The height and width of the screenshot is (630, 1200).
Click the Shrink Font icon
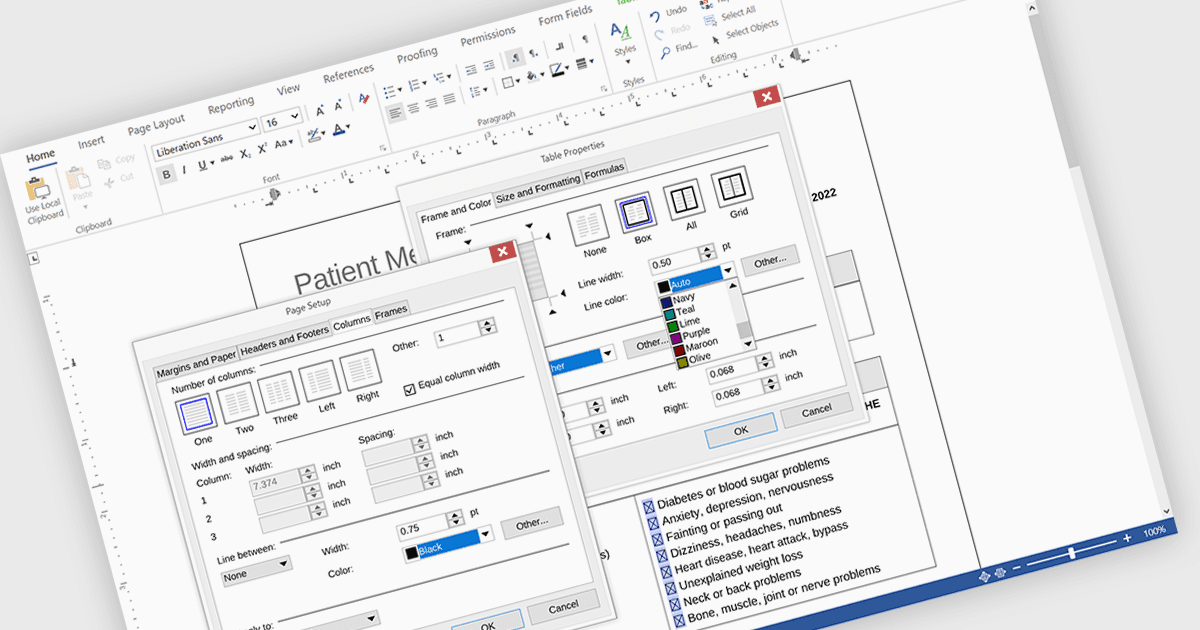pyautogui.click(x=340, y=106)
